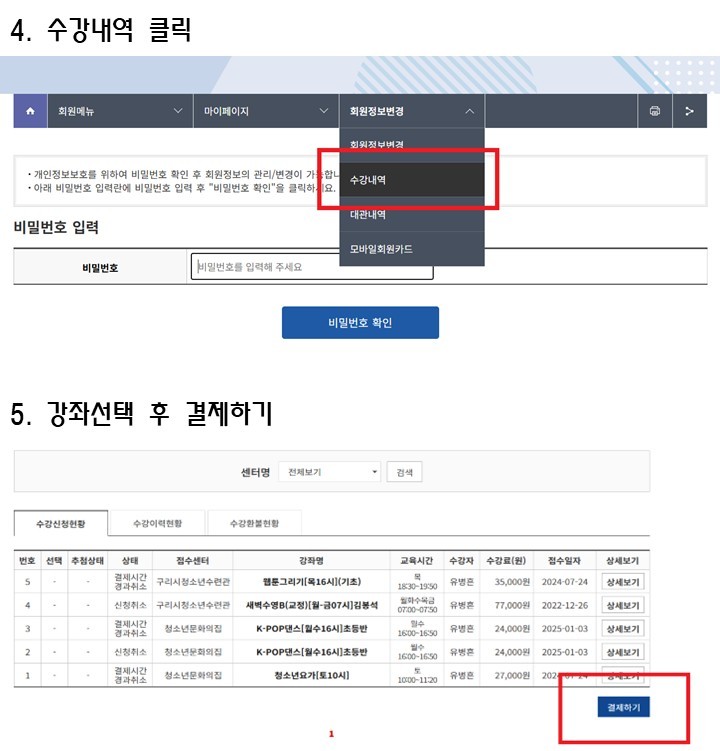This screenshot has height=751, width=720.
Task: Click the 검색 button next to 센터명
Action: click(x=404, y=472)
